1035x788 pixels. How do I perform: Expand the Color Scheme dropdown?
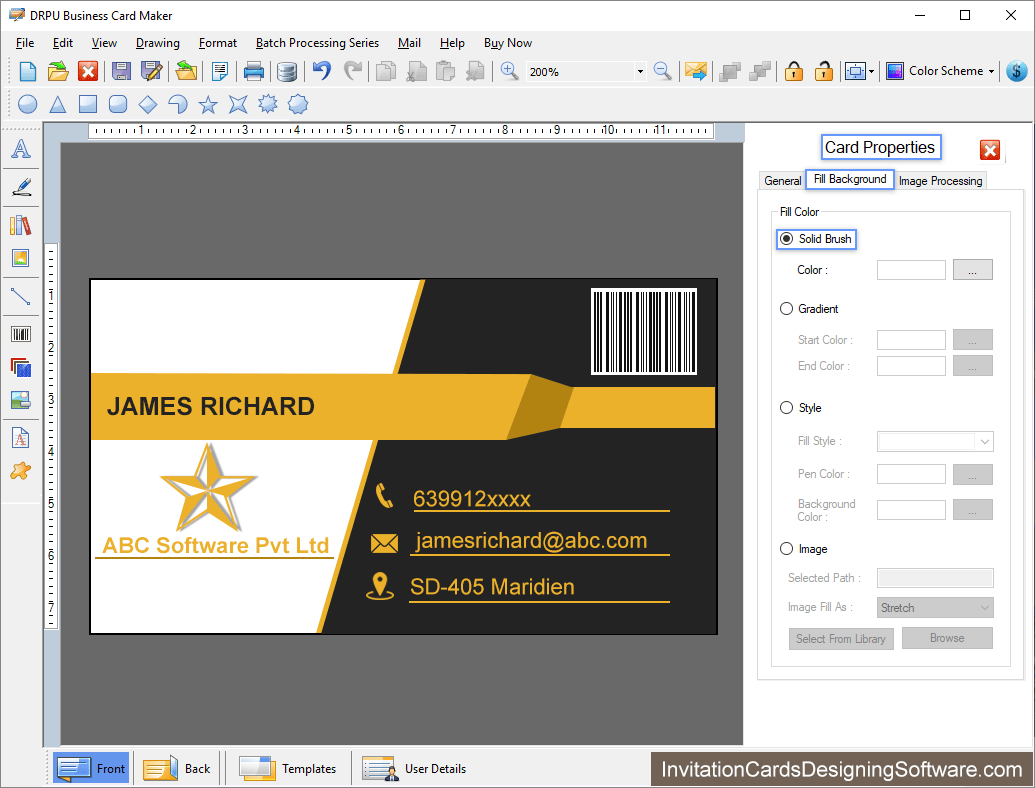991,71
